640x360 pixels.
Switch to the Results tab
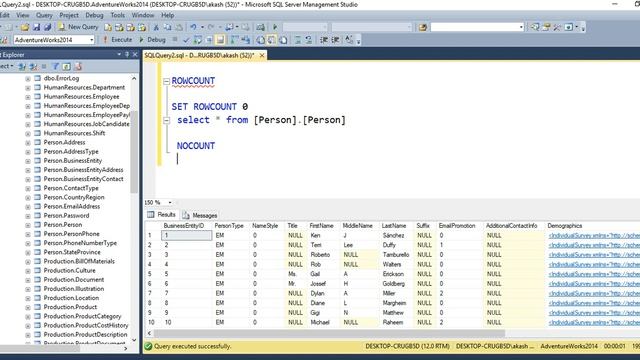pyautogui.click(x=162, y=215)
